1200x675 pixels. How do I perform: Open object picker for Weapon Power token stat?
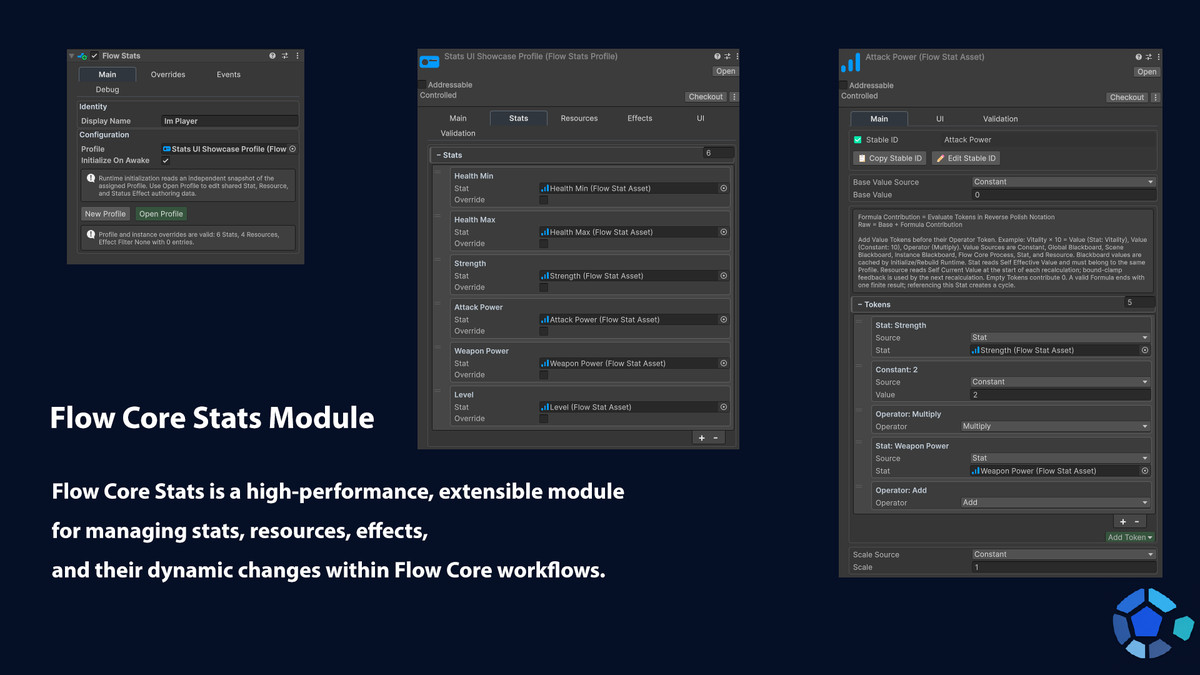coord(1145,471)
